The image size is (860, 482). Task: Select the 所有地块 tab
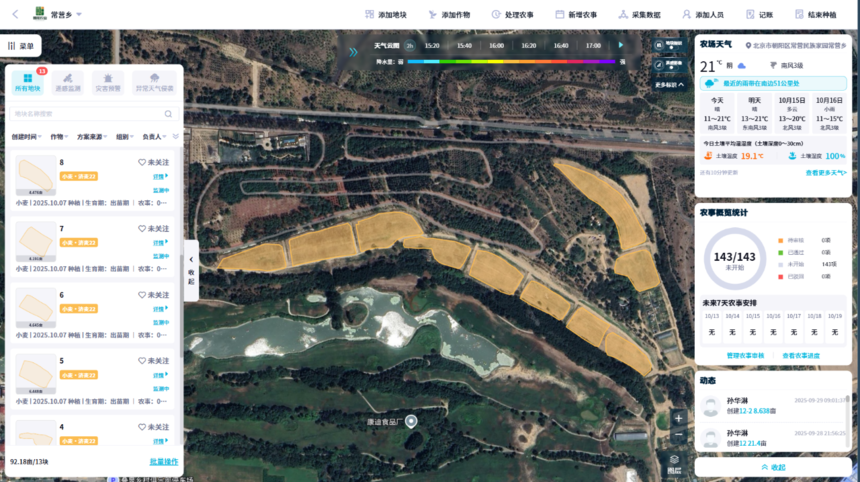(x=27, y=82)
